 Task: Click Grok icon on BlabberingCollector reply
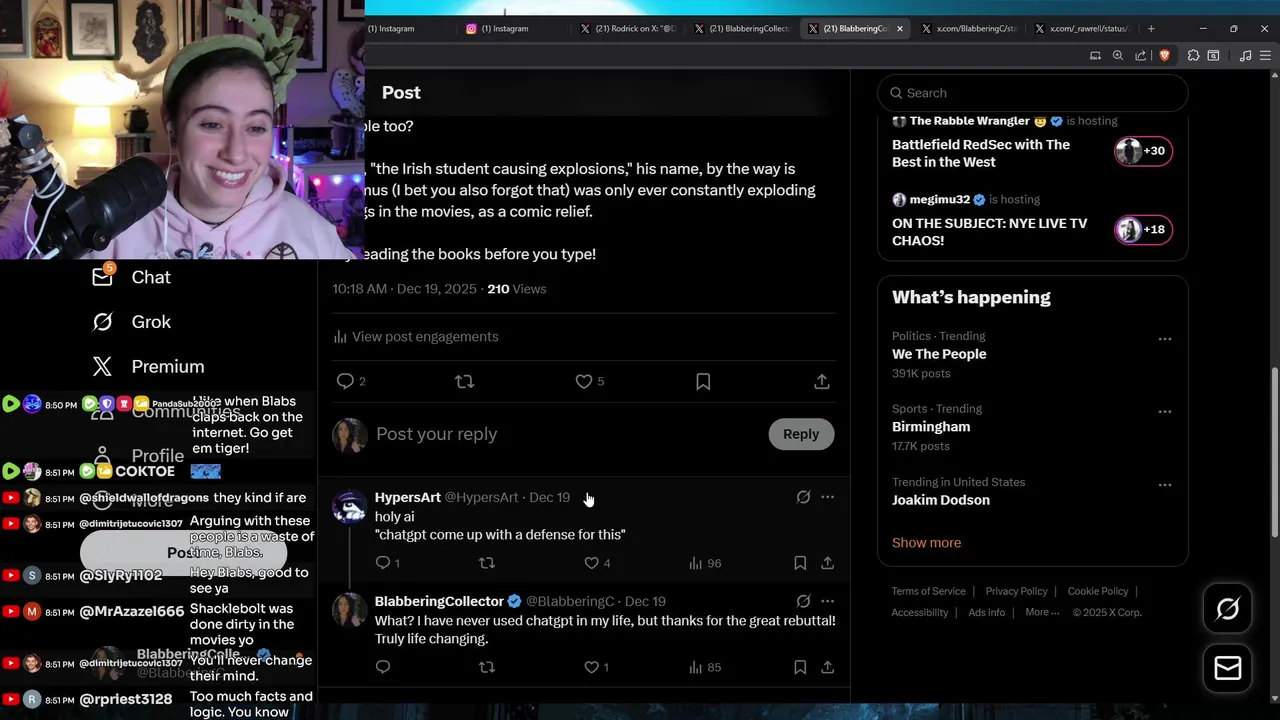pos(803,601)
